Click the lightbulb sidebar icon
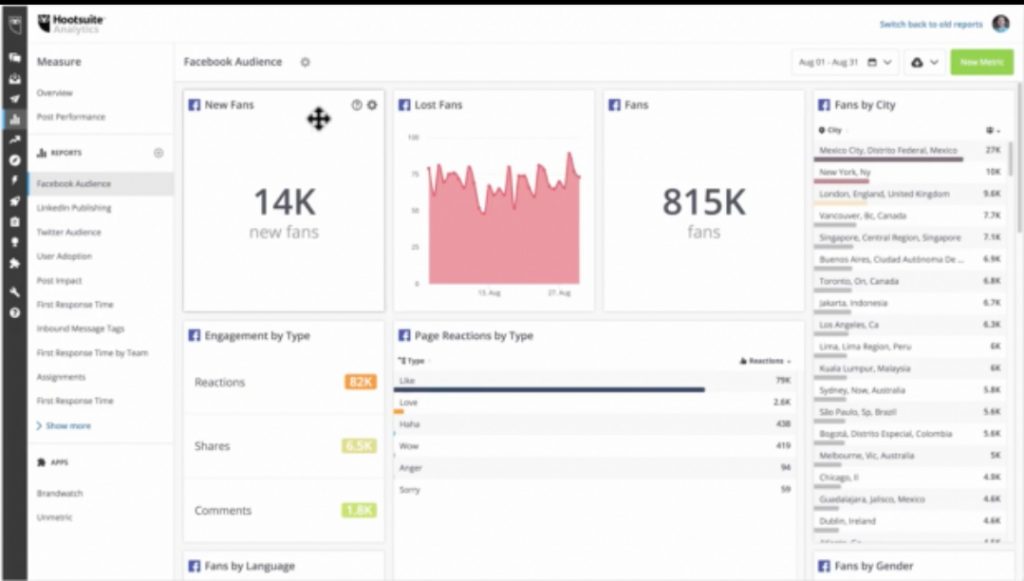The image size is (1024, 581). (x=14, y=242)
